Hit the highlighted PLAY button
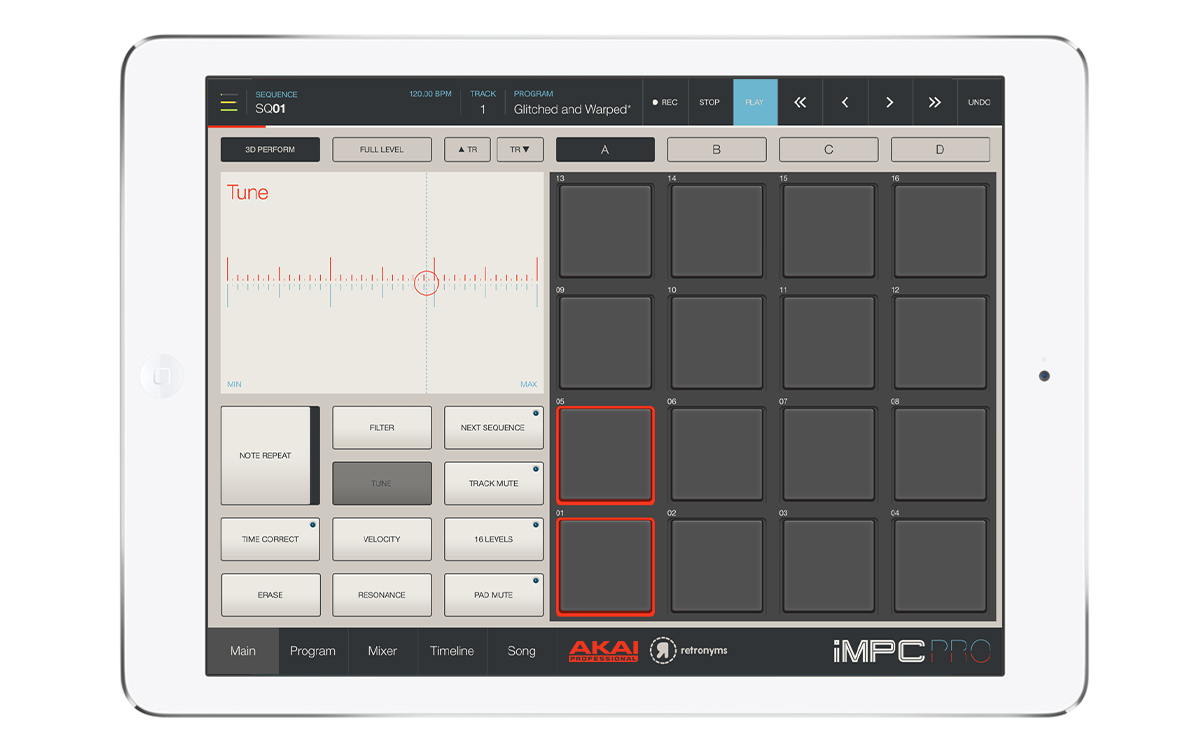This screenshot has height=750, width=1200. coord(754,102)
